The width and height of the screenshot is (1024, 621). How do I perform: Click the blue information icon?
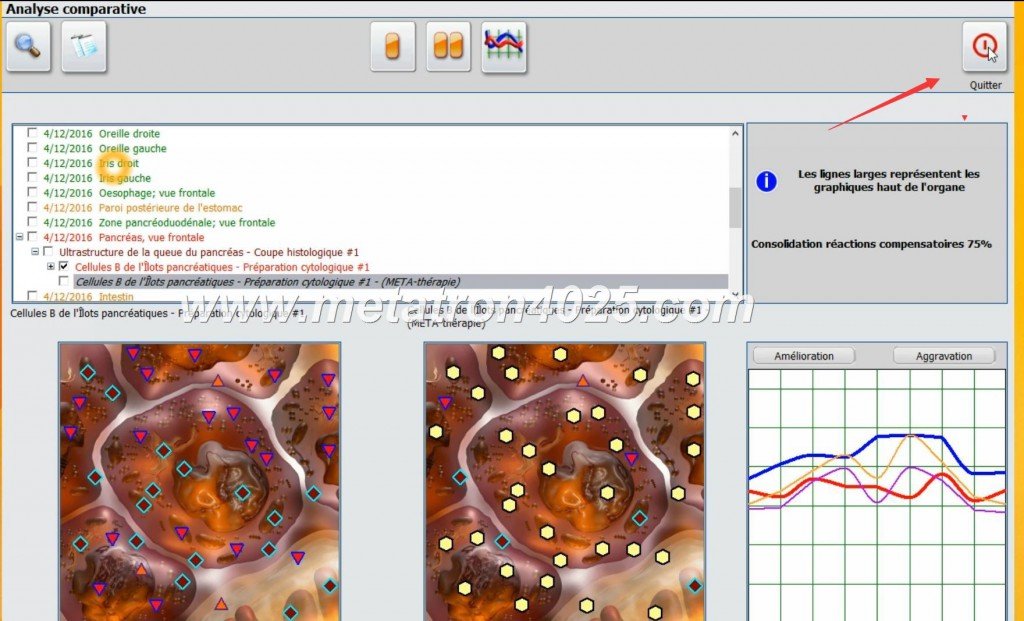coord(766,181)
